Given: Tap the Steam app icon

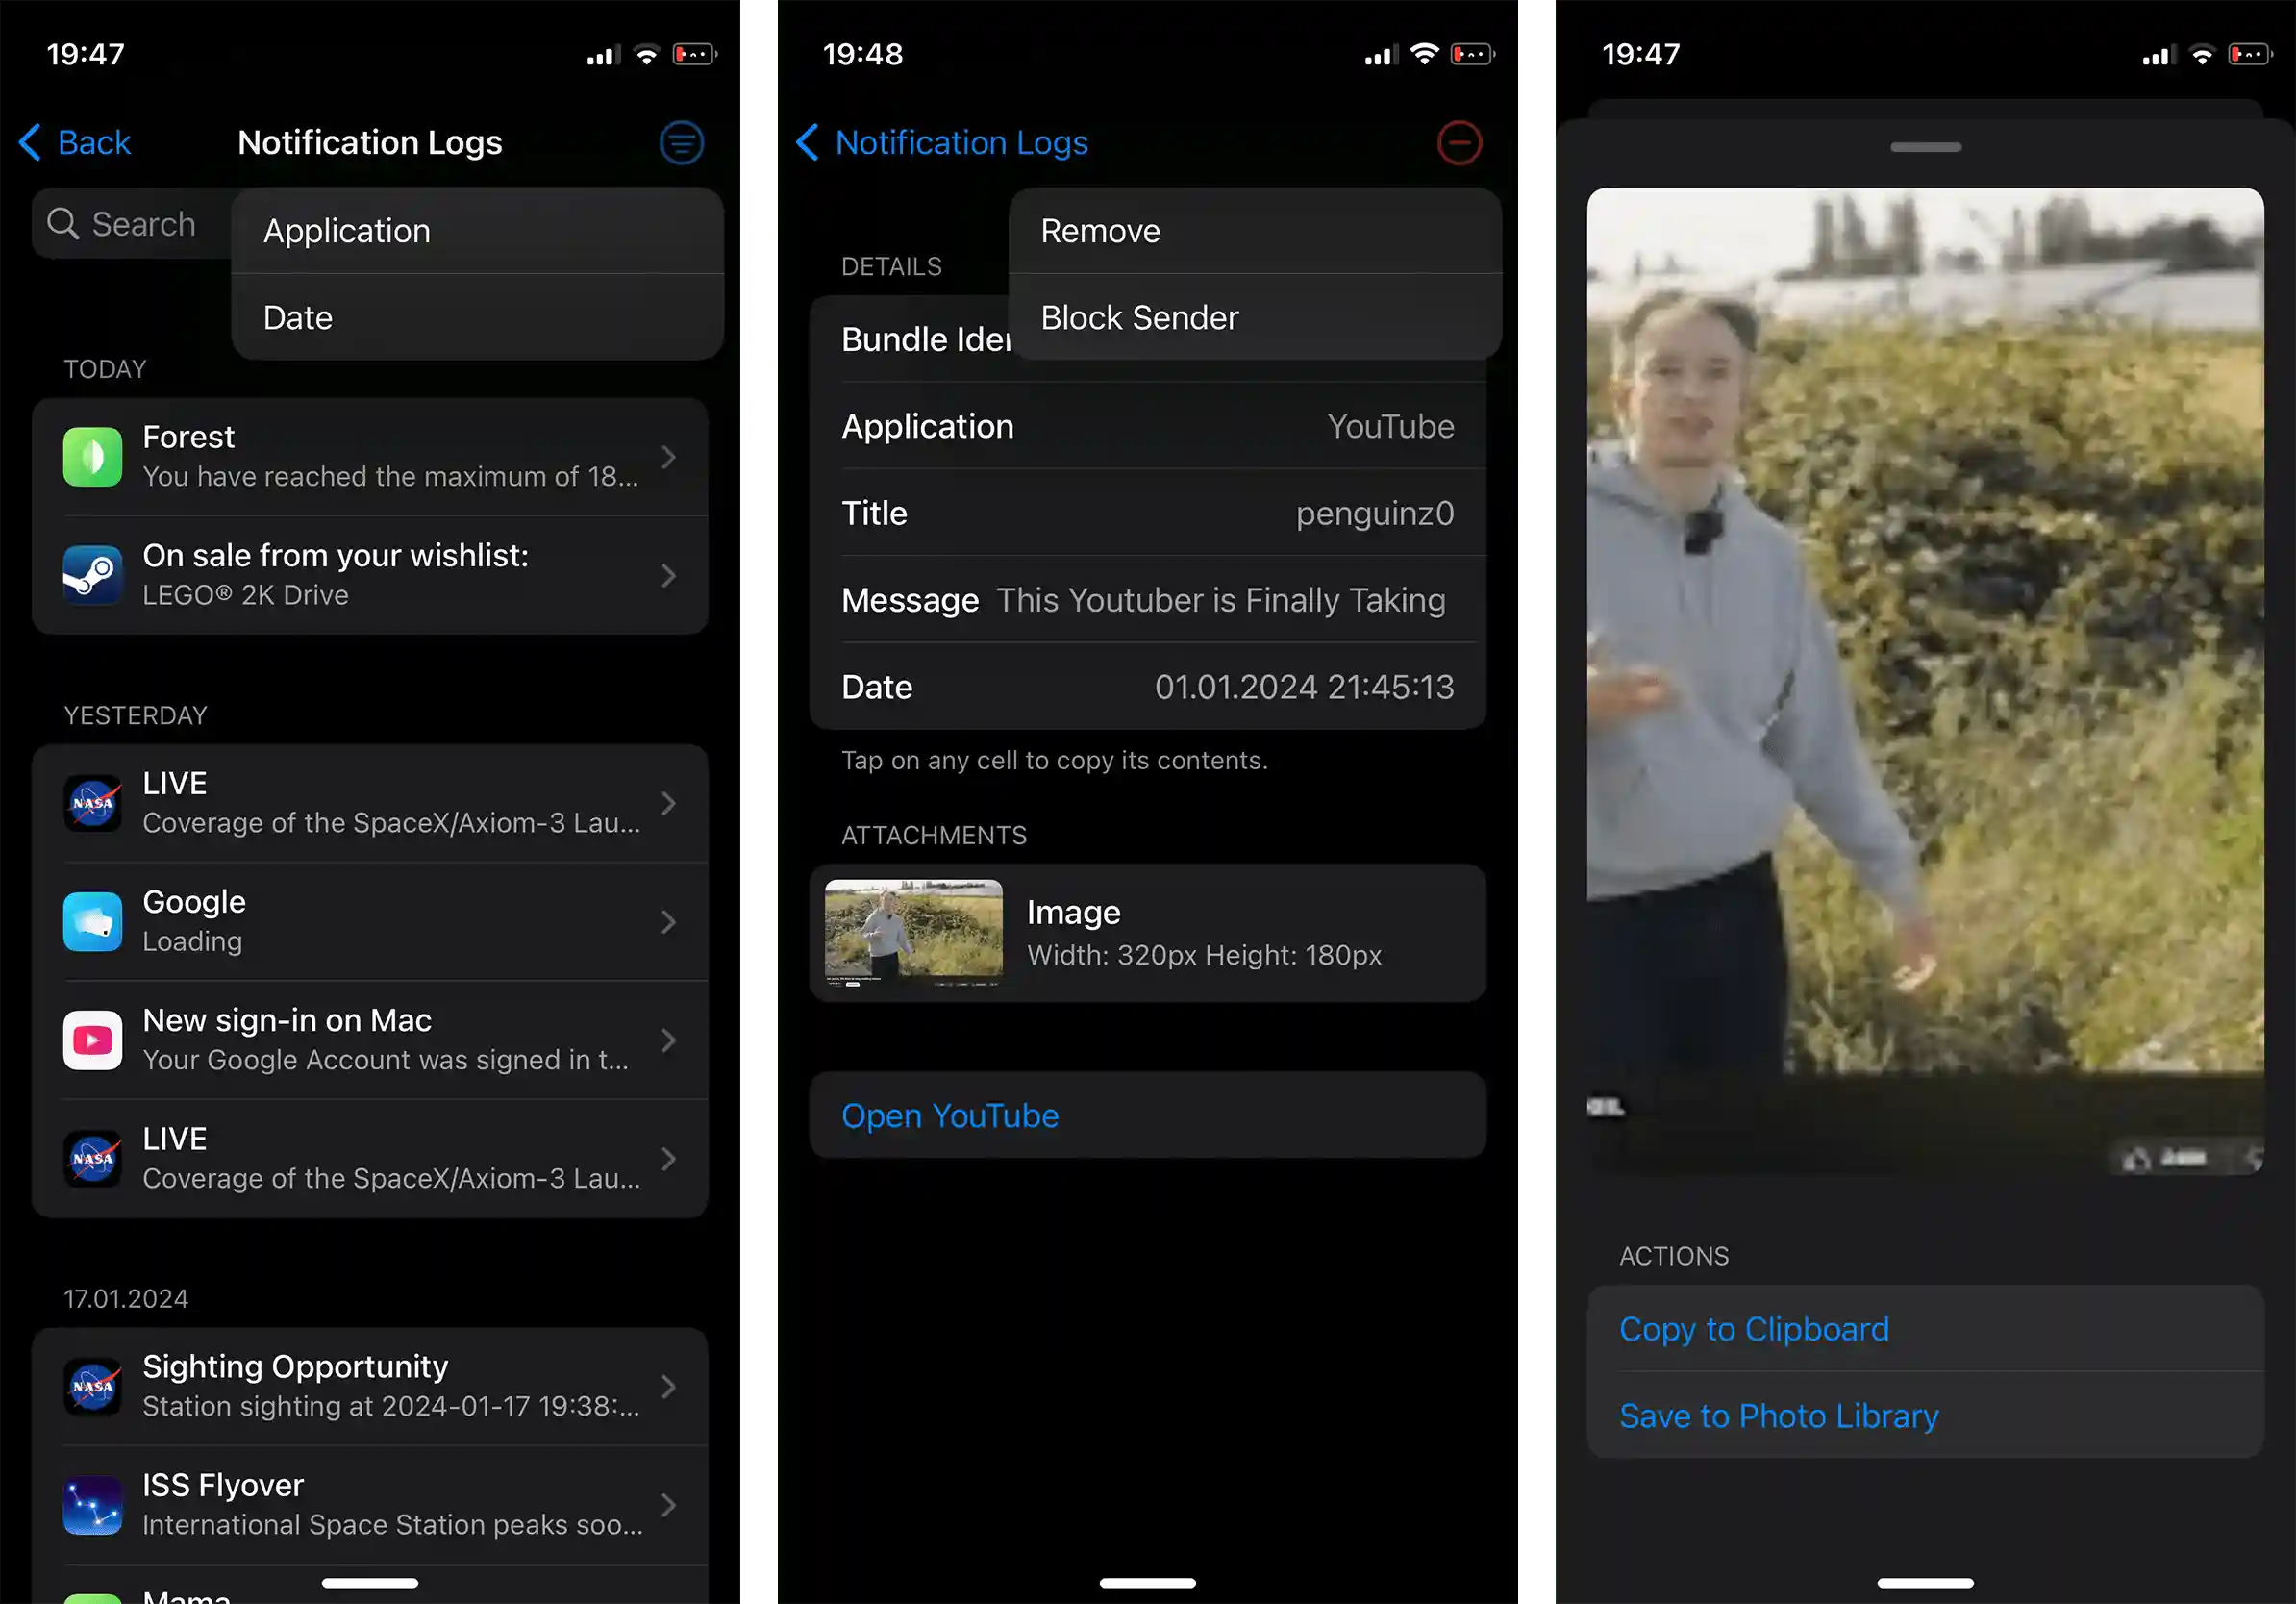Looking at the screenshot, I should coord(93,575).
